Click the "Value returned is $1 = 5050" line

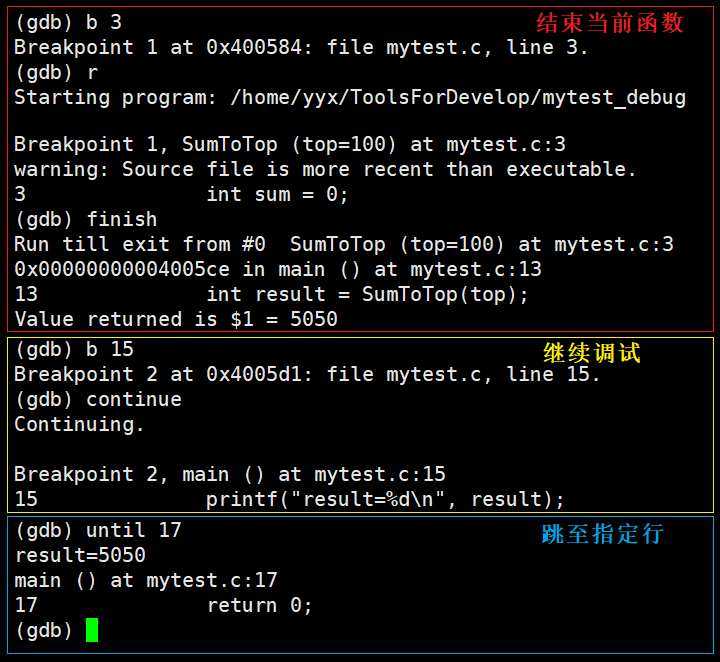coord(176,319)
